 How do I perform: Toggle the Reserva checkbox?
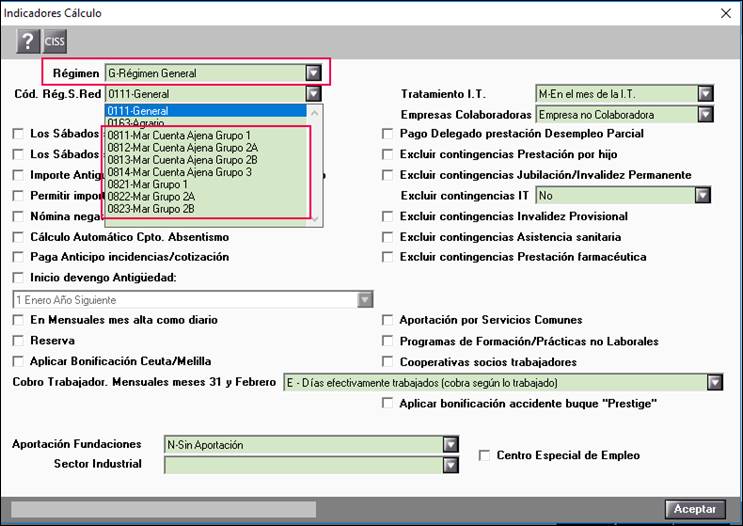point(18,341)
